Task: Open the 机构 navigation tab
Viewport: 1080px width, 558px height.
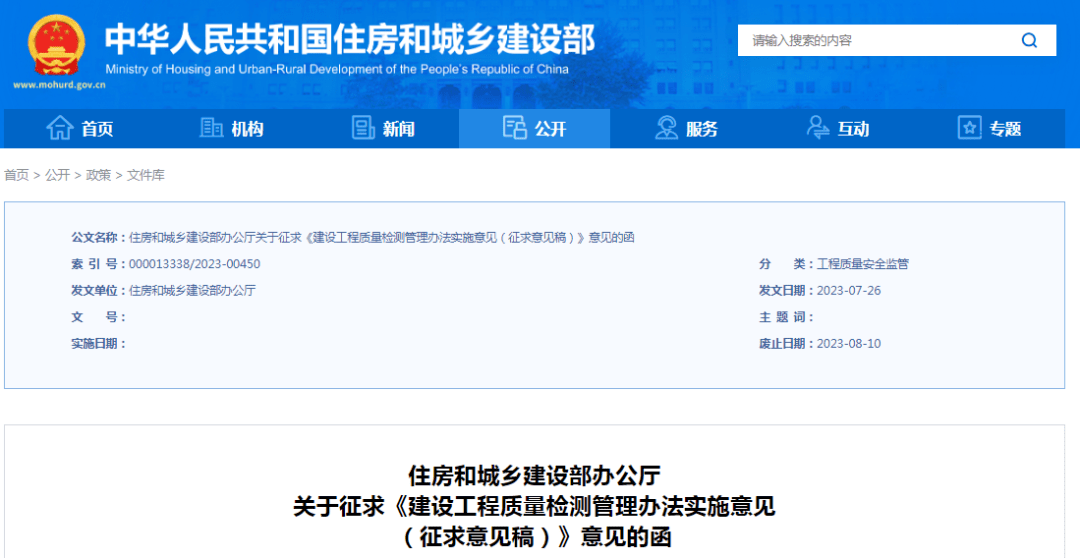Action: (231, 129)
